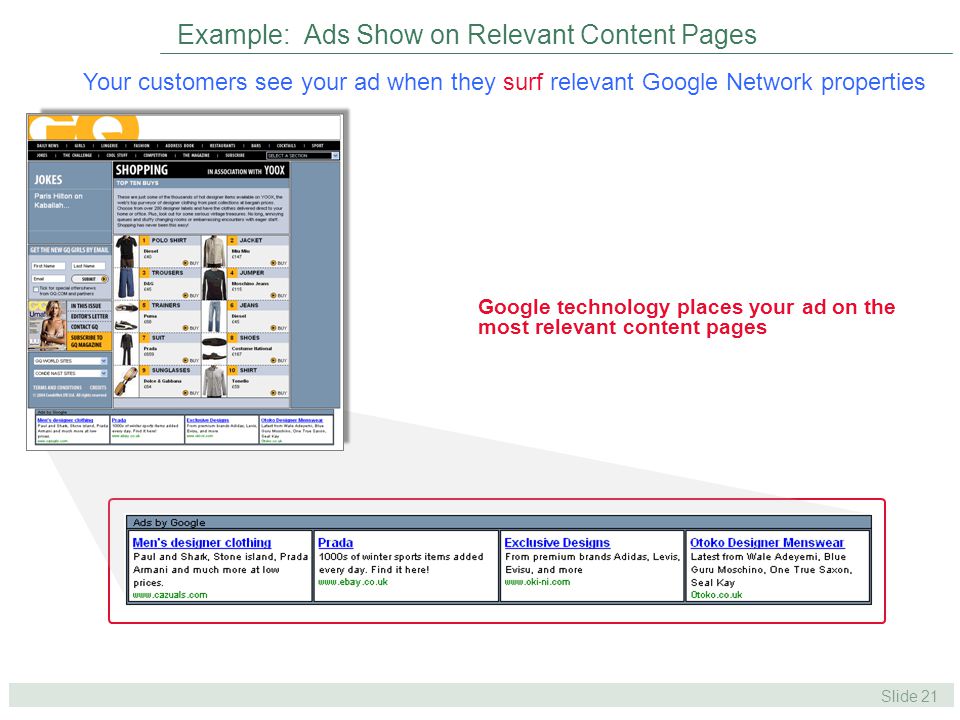Open the GQ World Sites dropdown

point(70,361)
